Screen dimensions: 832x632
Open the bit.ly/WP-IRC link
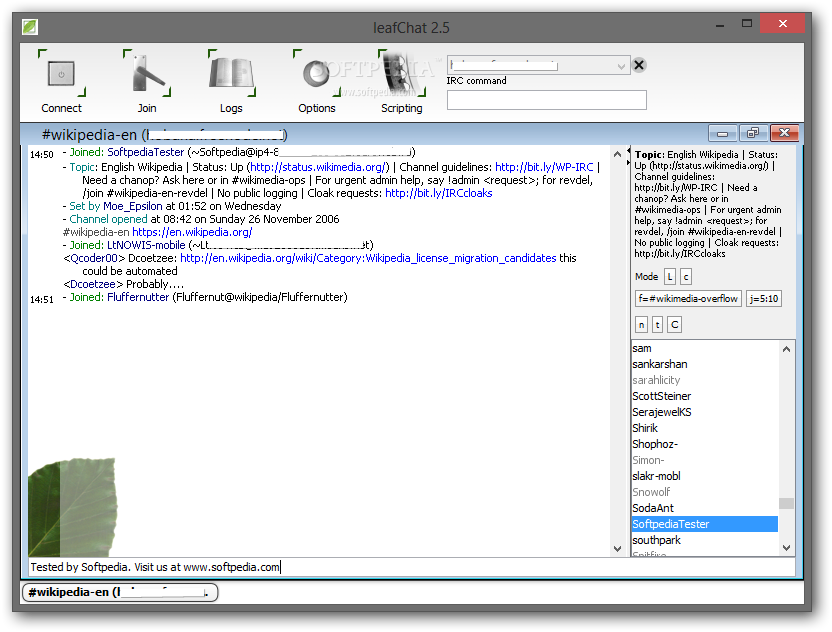544,167
